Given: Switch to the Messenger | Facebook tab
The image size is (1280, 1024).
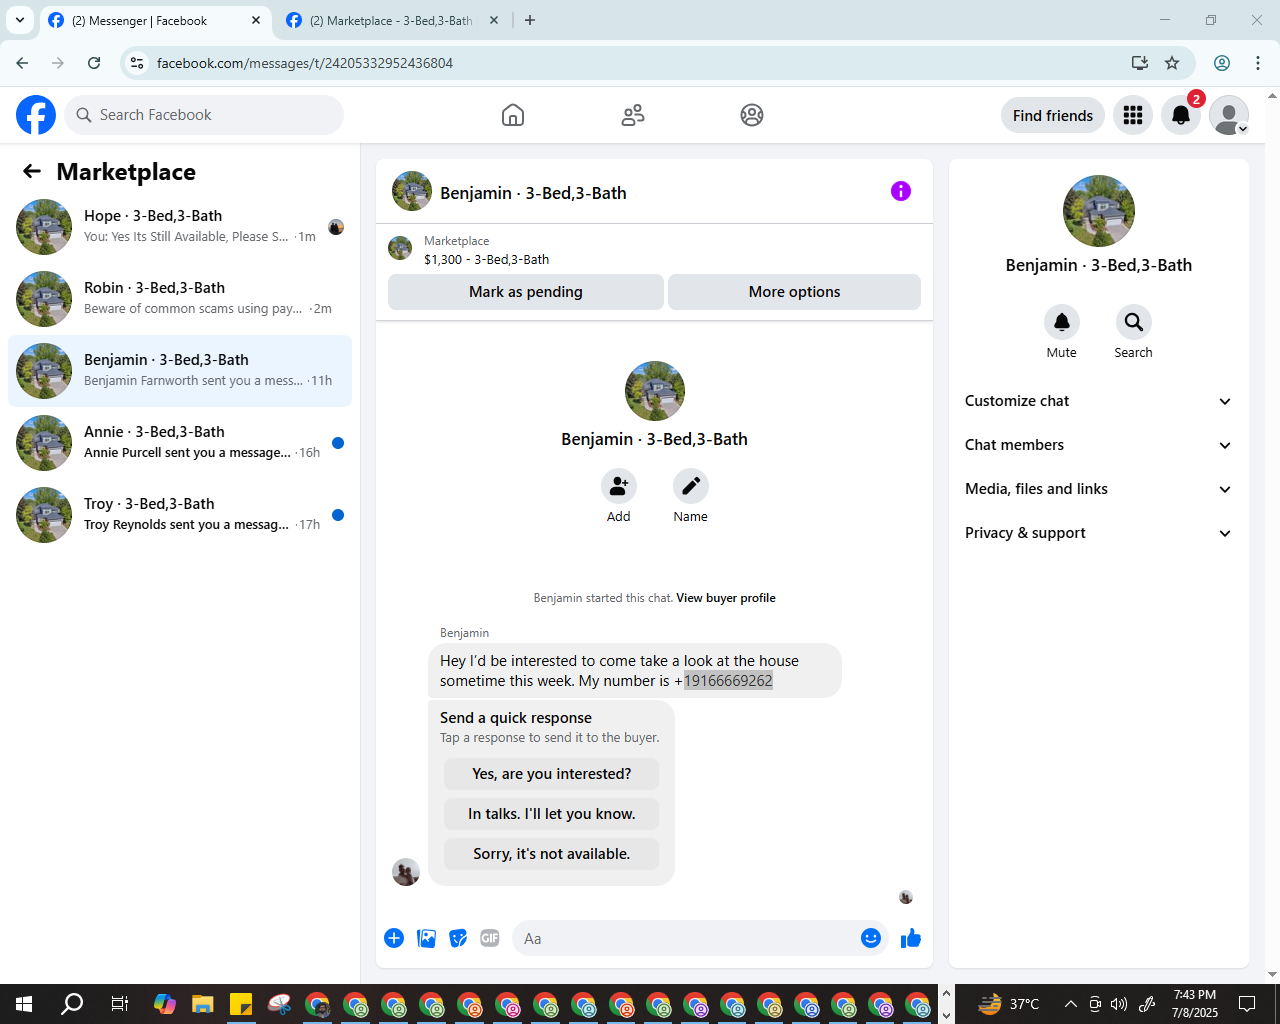Looking at the screenshot, I should point(155,20).
